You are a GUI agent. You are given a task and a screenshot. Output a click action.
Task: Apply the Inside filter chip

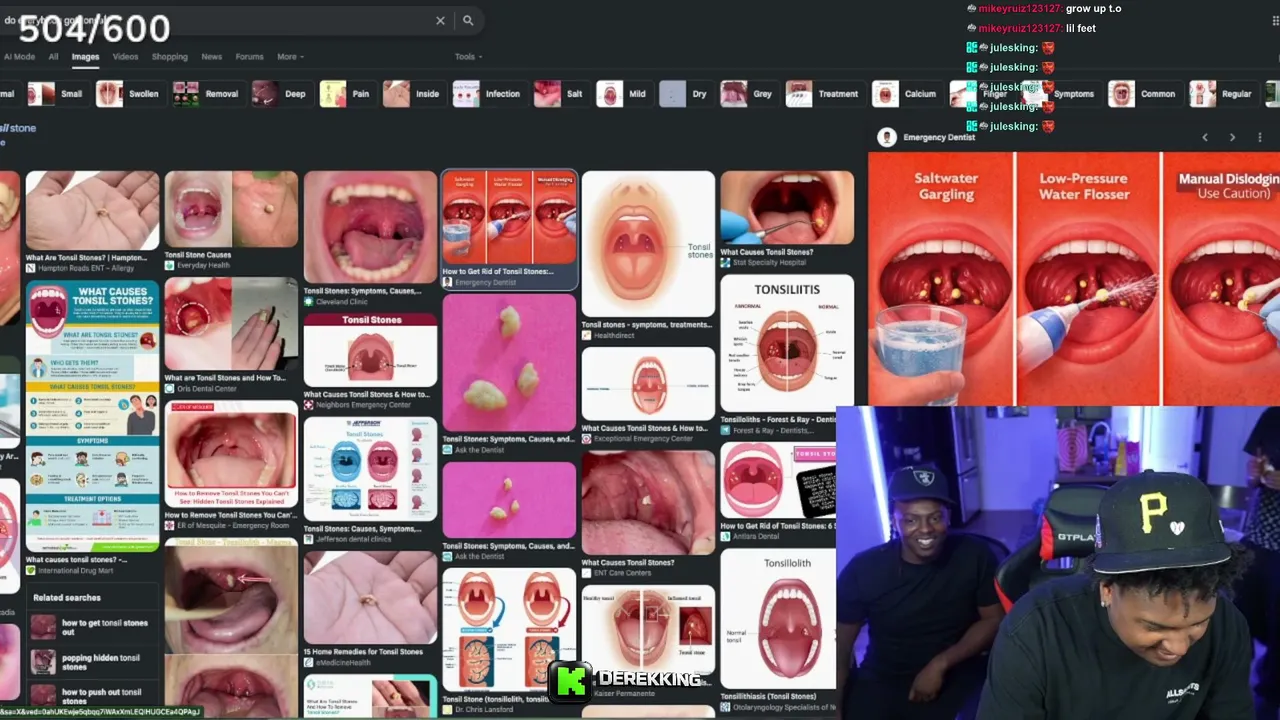click(x=413, y=94)
